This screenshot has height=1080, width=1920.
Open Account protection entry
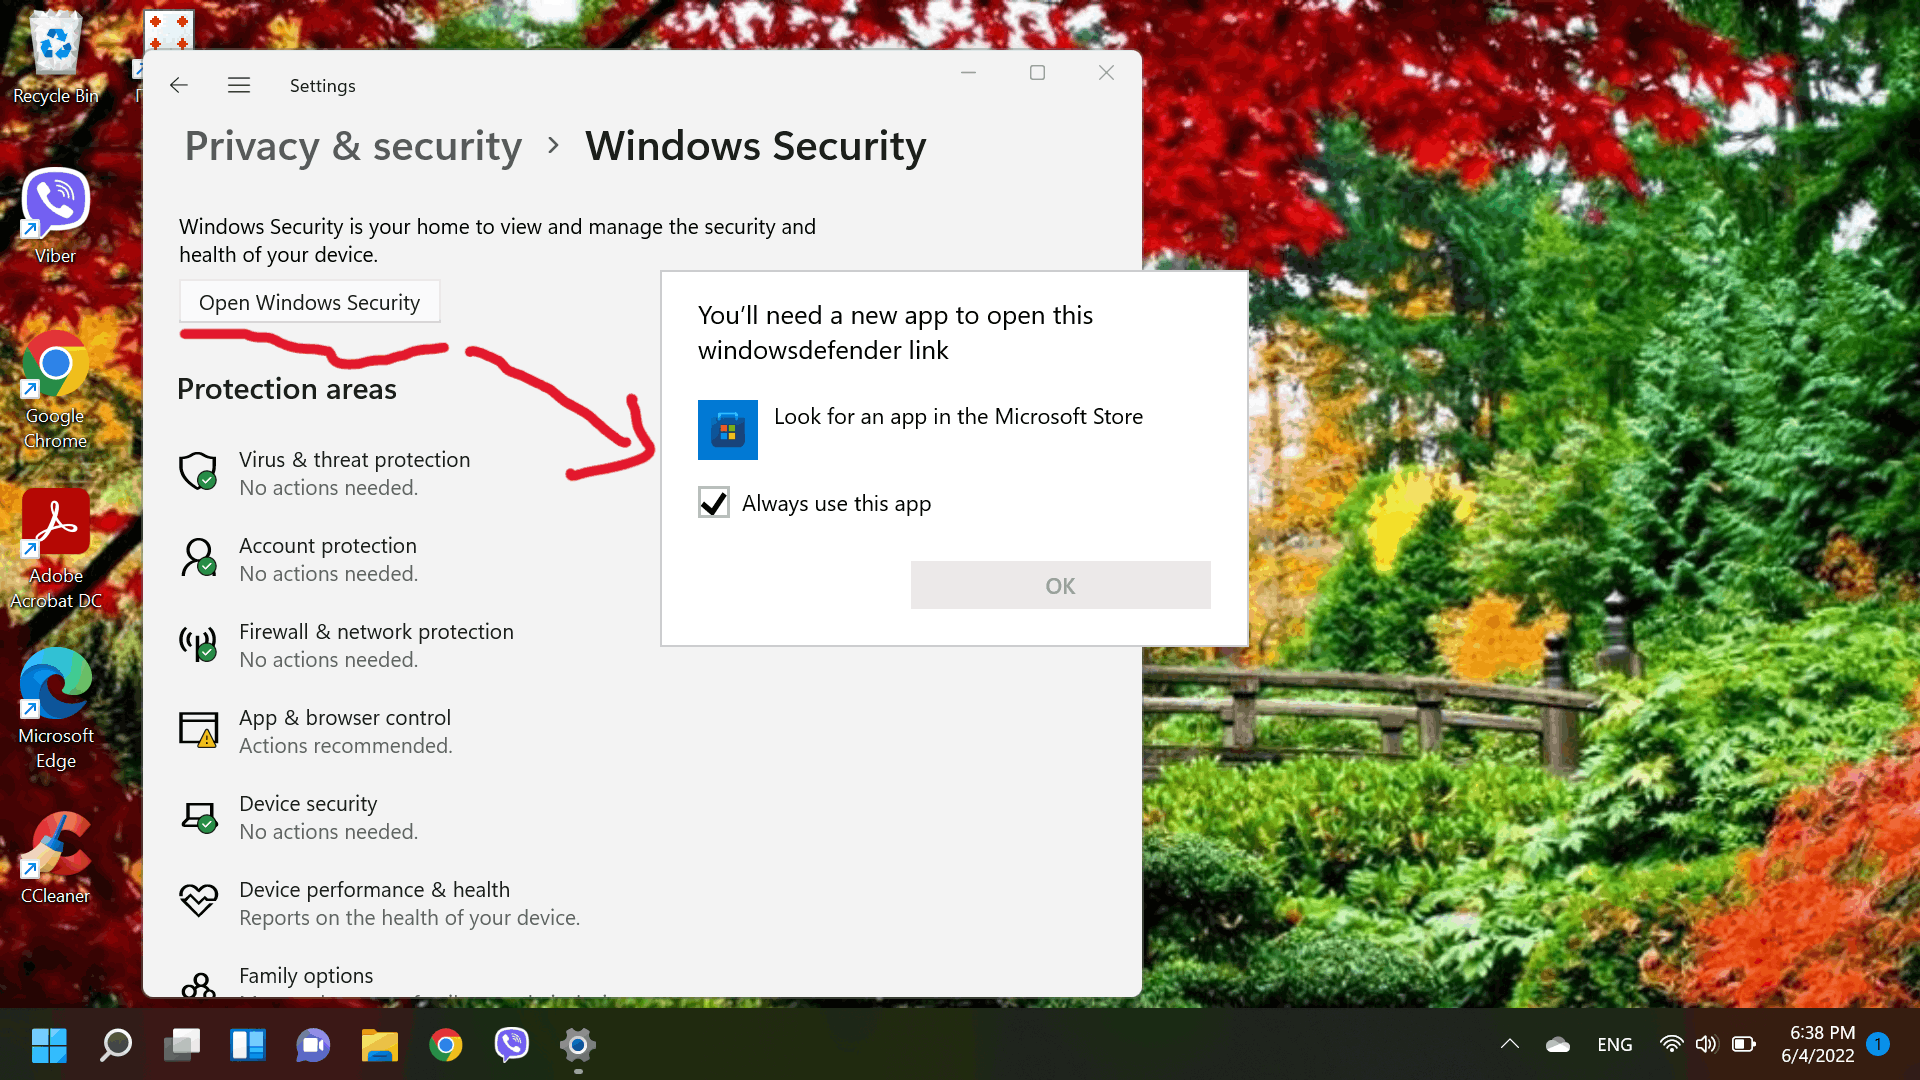tap(298, 559)
